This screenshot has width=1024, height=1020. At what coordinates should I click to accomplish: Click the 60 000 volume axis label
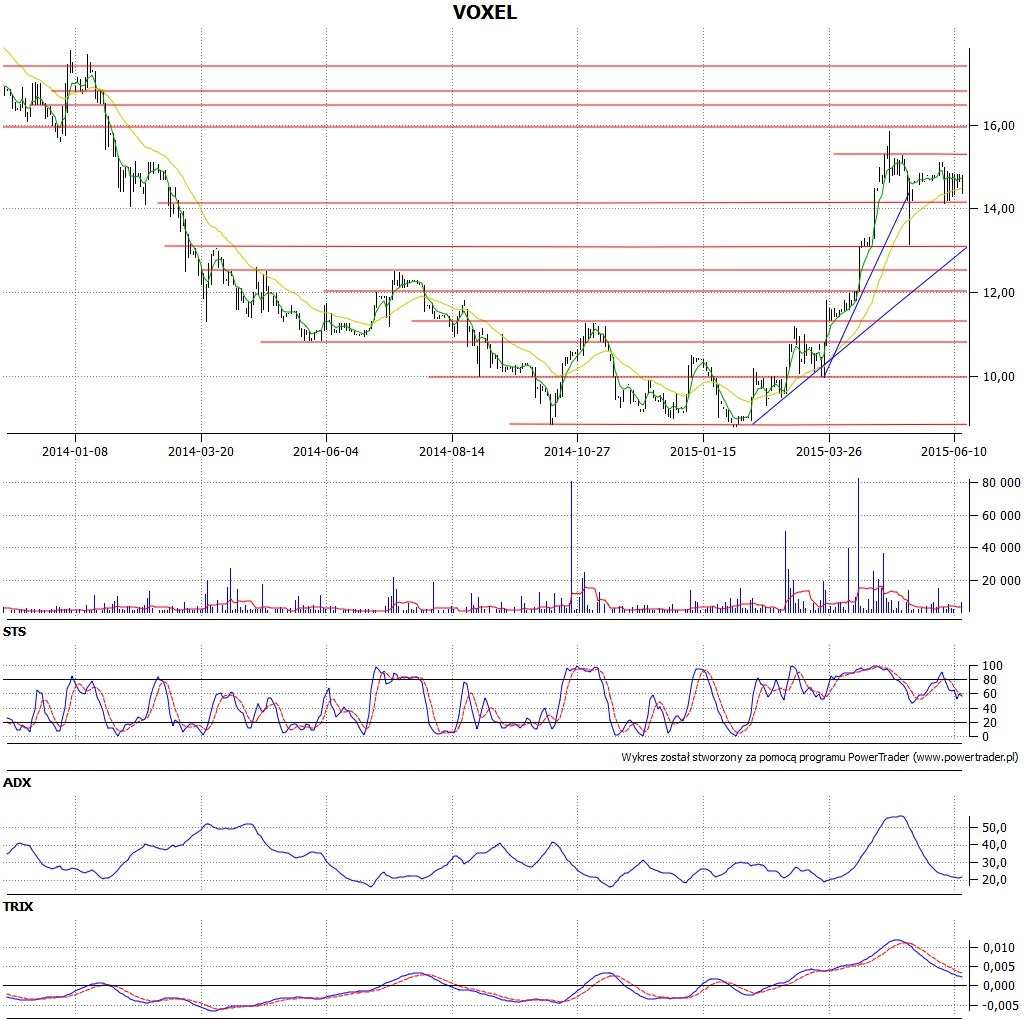tap(1001, 516)
